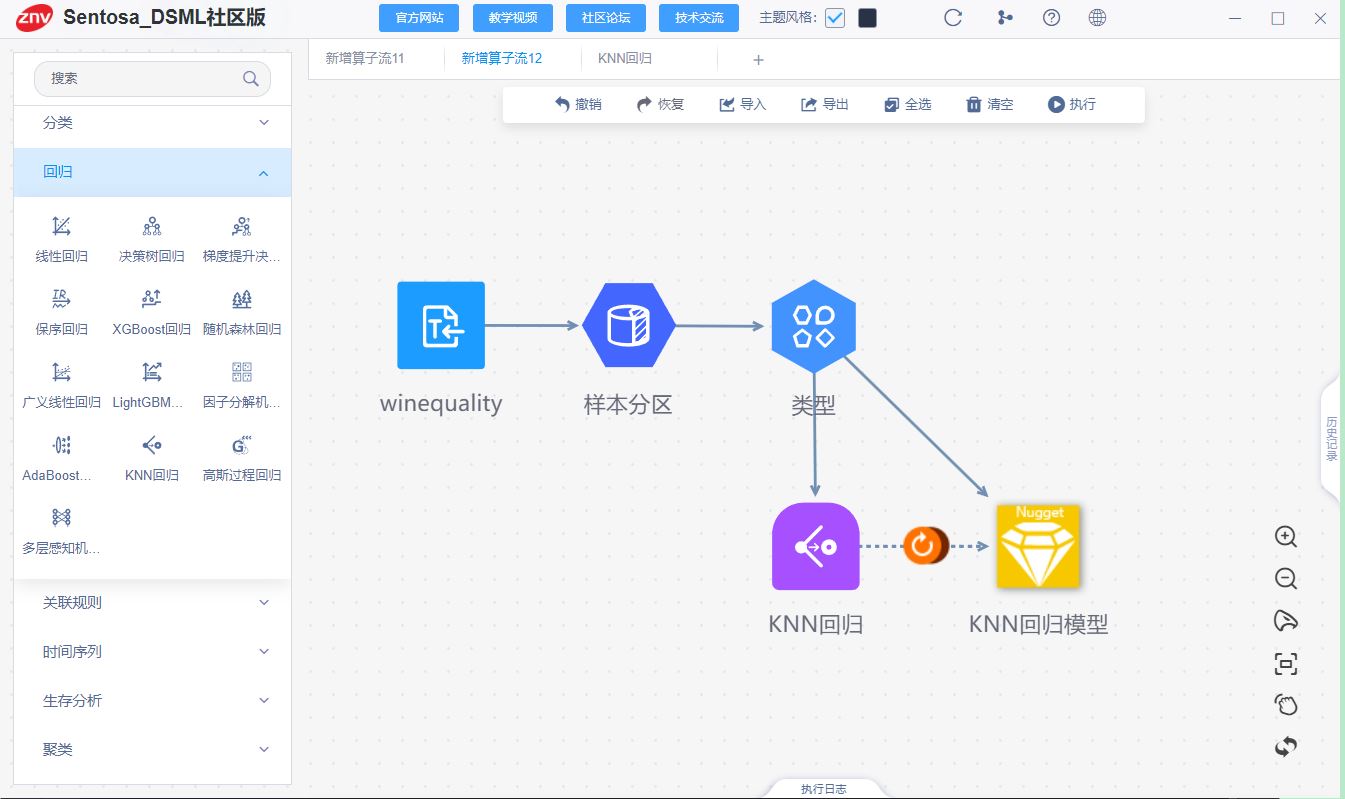The image size is (1345, 799).
Task: Click the fit-to-screen canvas icon
Action: tap(1286, 663)
